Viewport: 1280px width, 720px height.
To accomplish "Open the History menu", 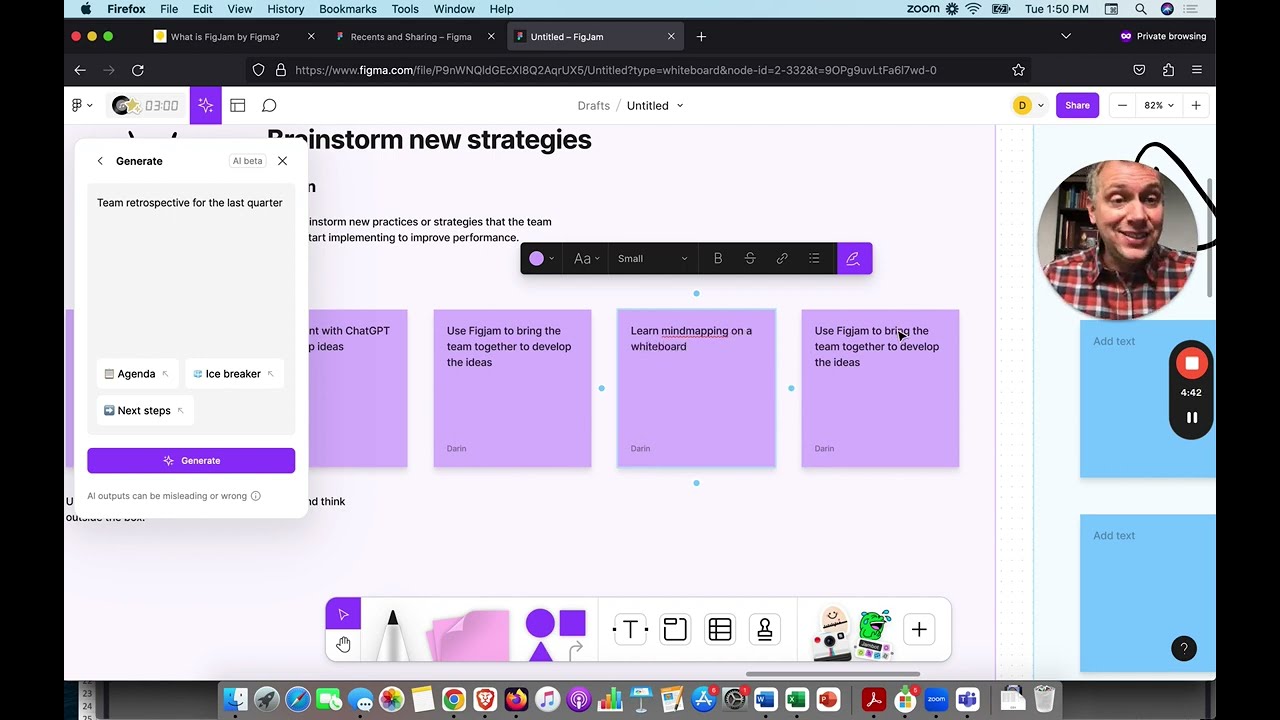I will click(286, 9).
